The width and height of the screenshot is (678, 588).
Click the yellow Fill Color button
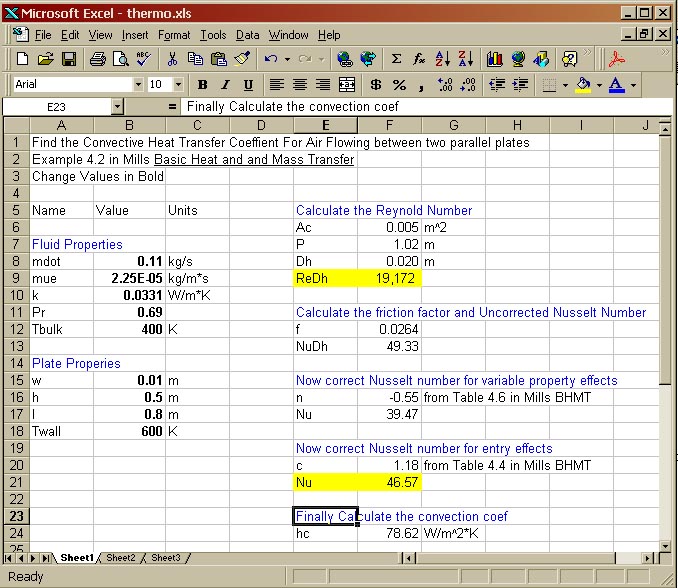click(584, 85)
